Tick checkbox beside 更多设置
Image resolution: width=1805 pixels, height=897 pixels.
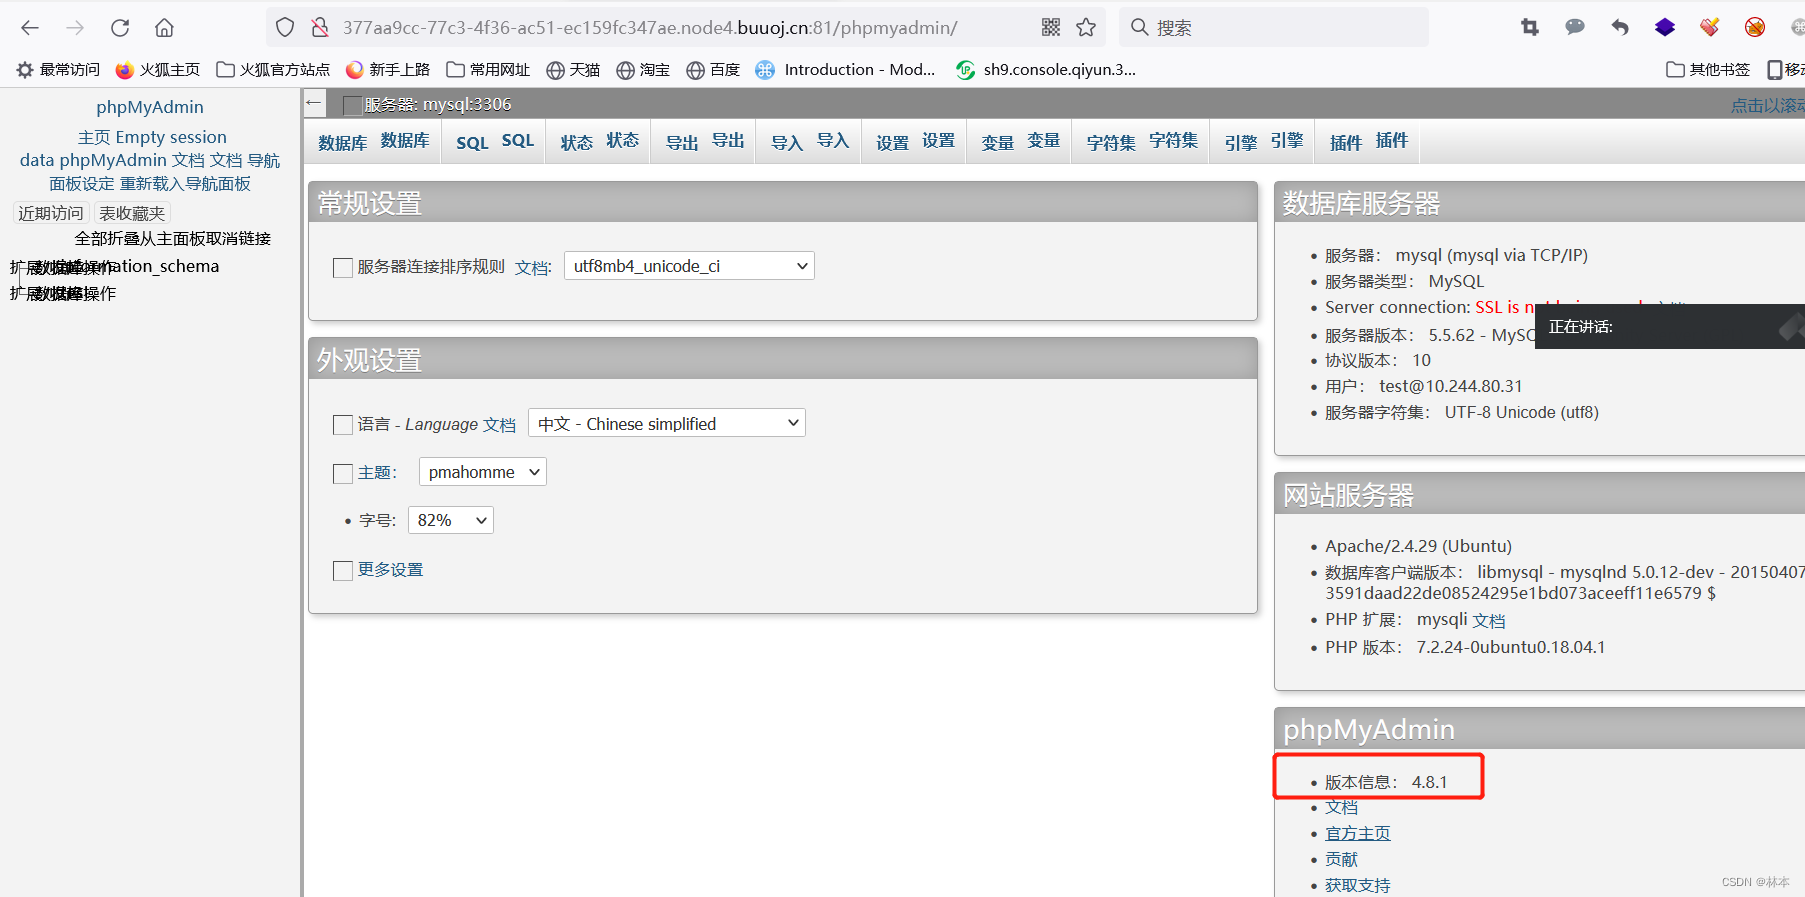click(343, 570)
